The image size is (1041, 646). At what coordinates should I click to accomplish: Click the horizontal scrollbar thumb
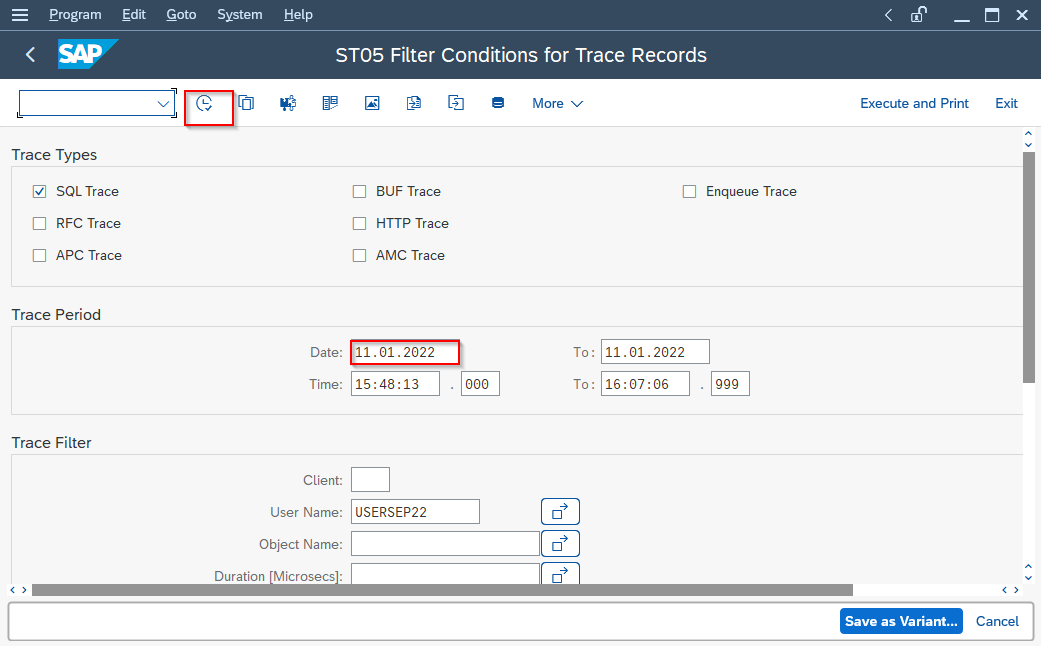[x=442, y=590]
